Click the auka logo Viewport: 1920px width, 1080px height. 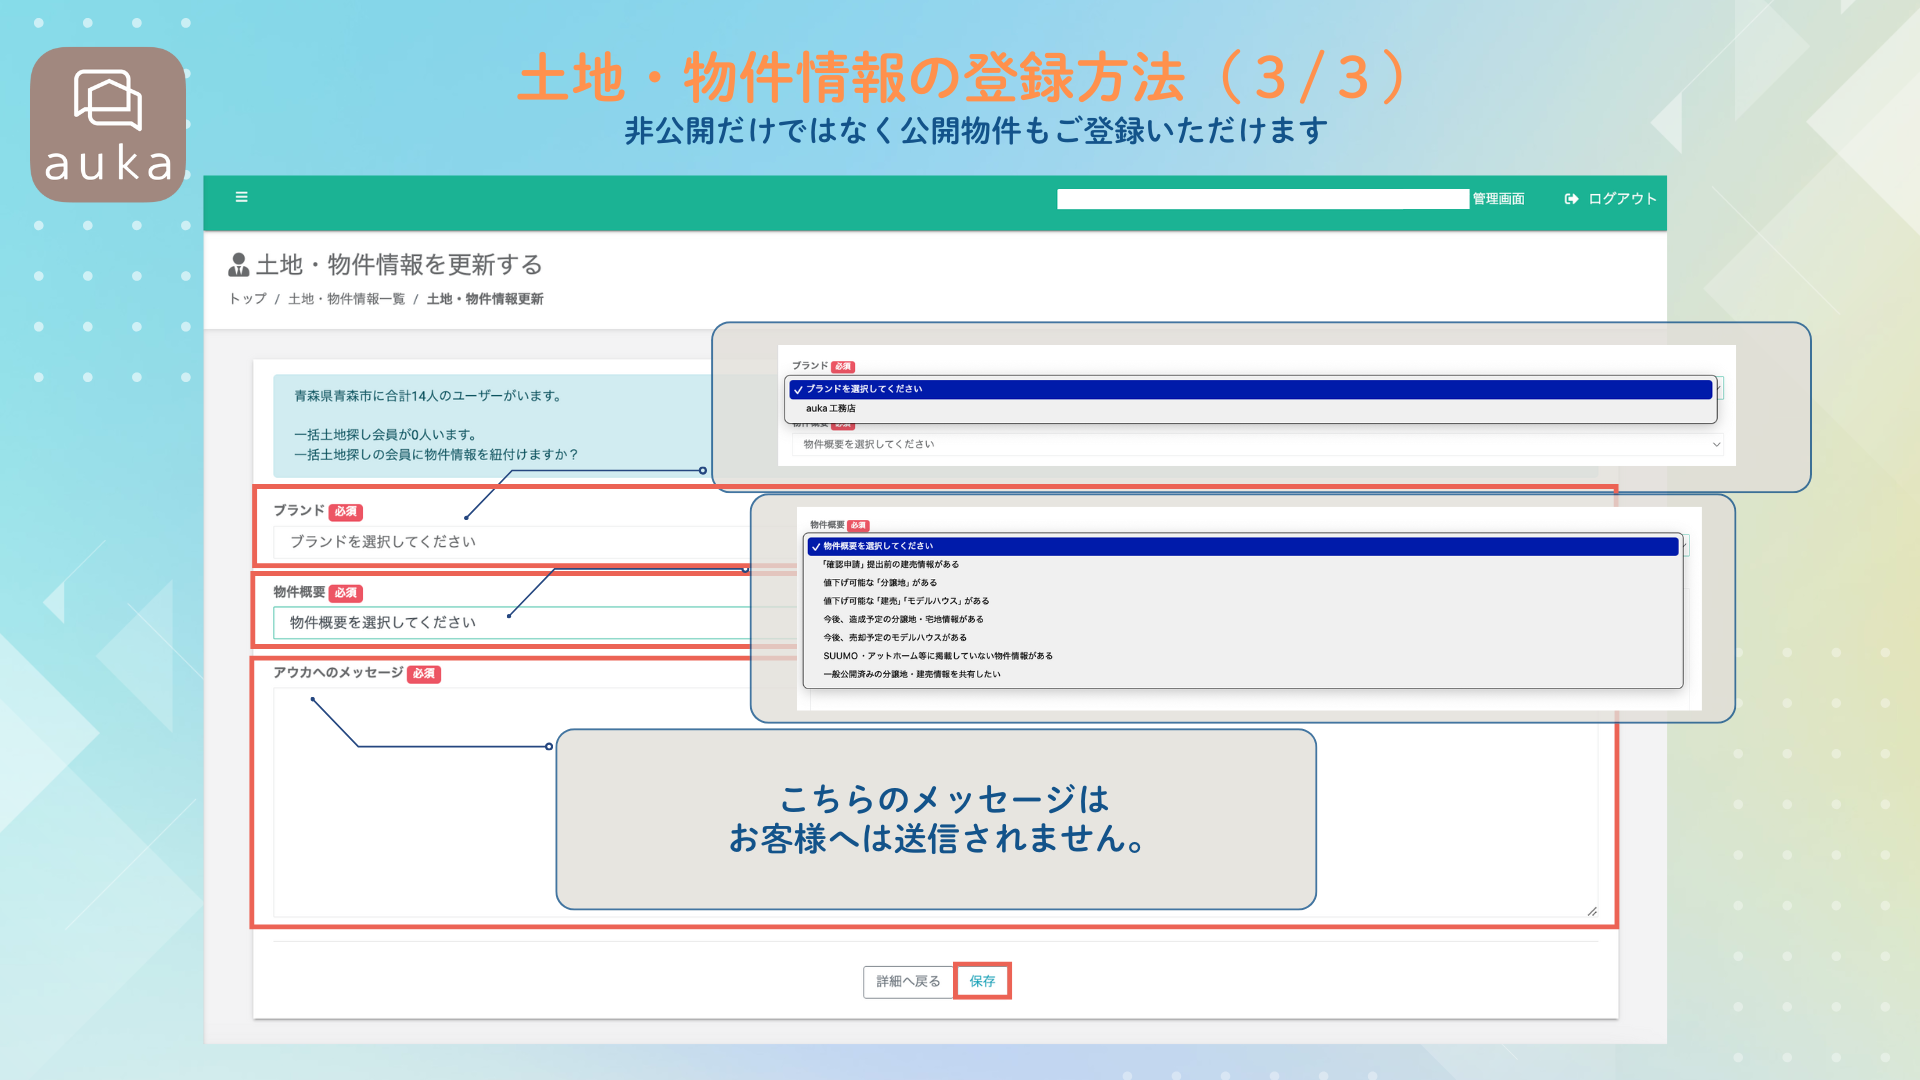(108, 125)
